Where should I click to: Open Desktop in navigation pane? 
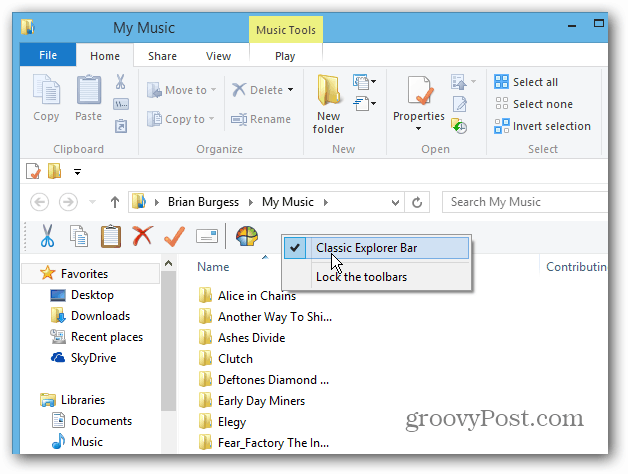pyautogui.click(x=82, y=295)
